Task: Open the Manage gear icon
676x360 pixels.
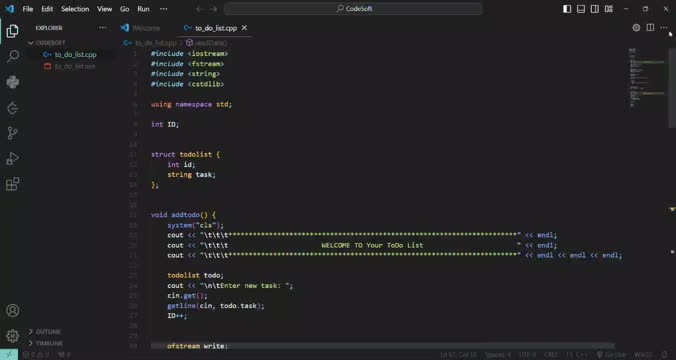Action: (13, 335)
